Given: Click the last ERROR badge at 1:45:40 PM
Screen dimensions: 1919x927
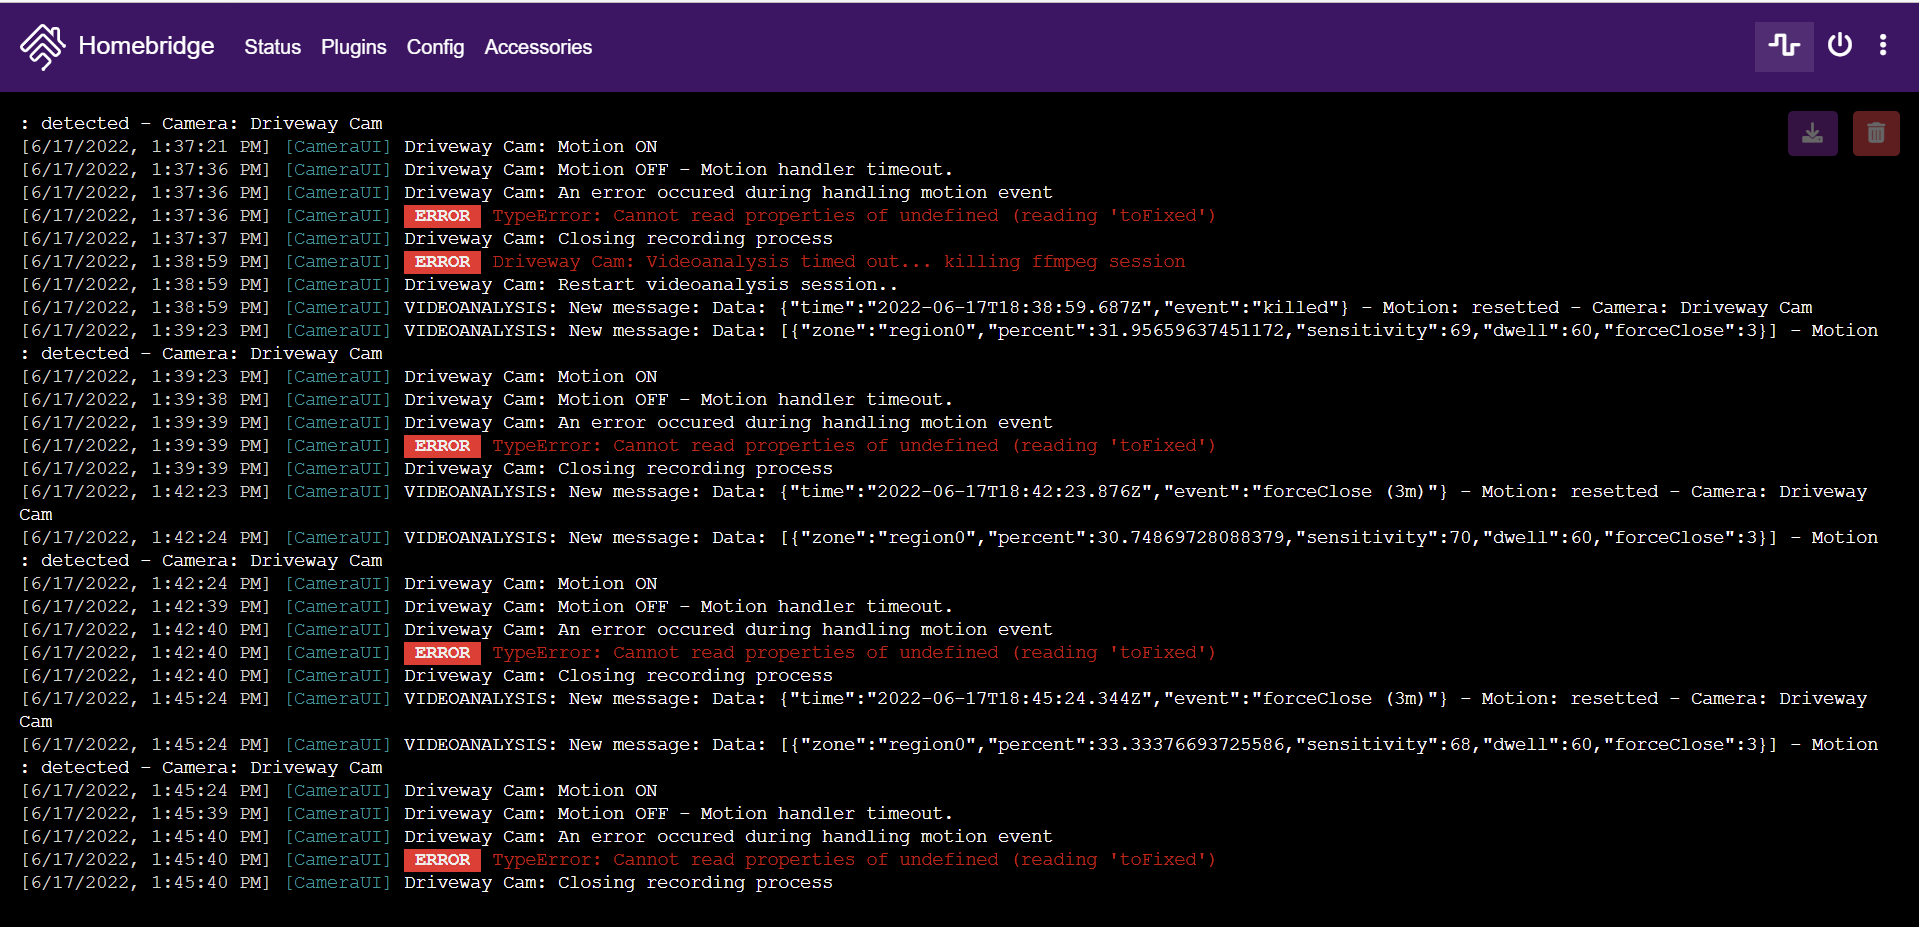Looking at the screenshot, I should pos(442,859).
